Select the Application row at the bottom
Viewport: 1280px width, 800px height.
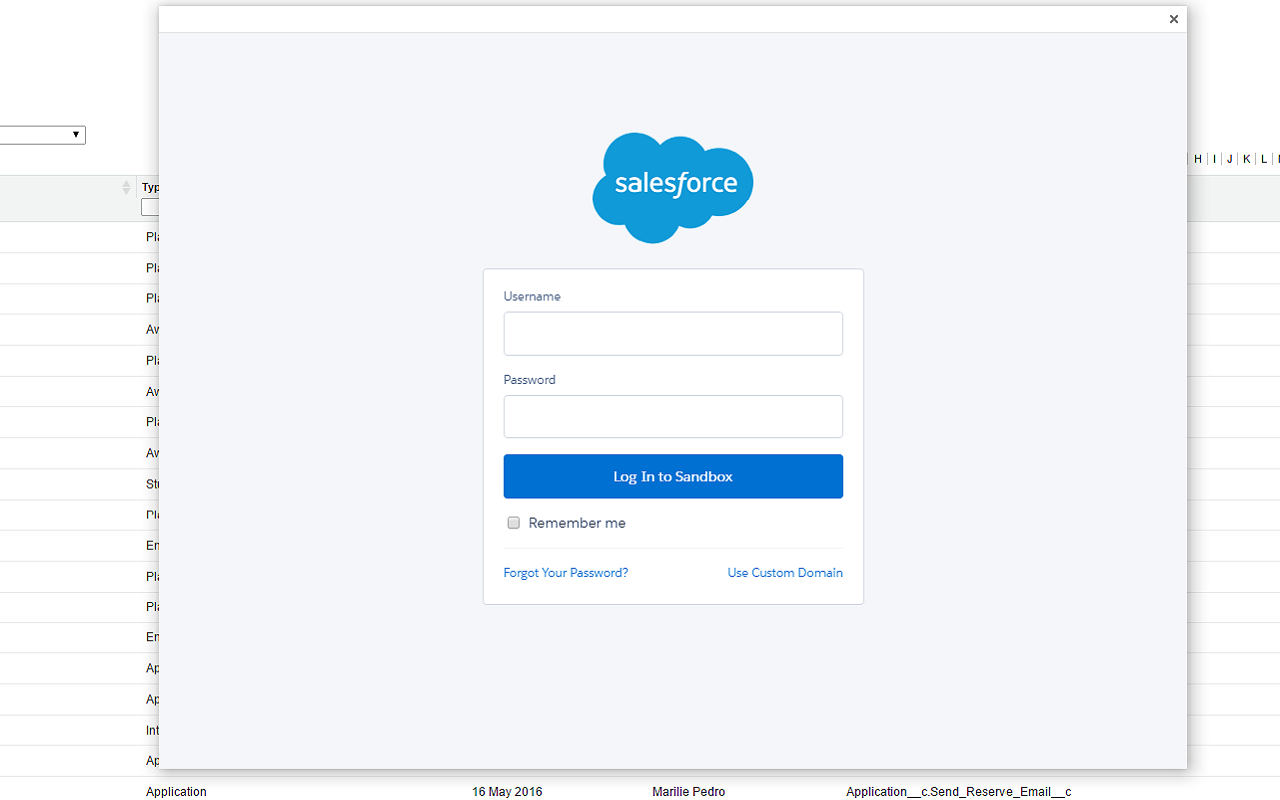[176, 791]
